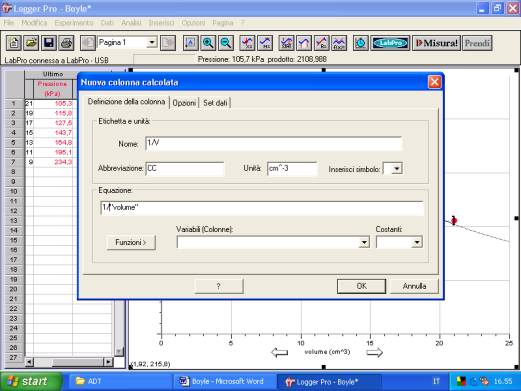Open the Pagina menu
This screenshot has height=391, width=521.
223,23
